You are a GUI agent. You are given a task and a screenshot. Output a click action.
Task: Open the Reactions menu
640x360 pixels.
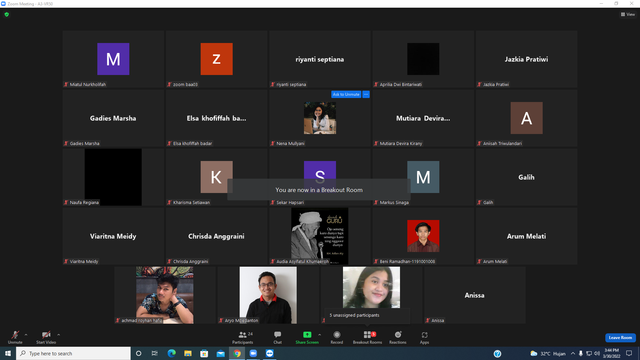pyautogui.click(x=398, y=337)
